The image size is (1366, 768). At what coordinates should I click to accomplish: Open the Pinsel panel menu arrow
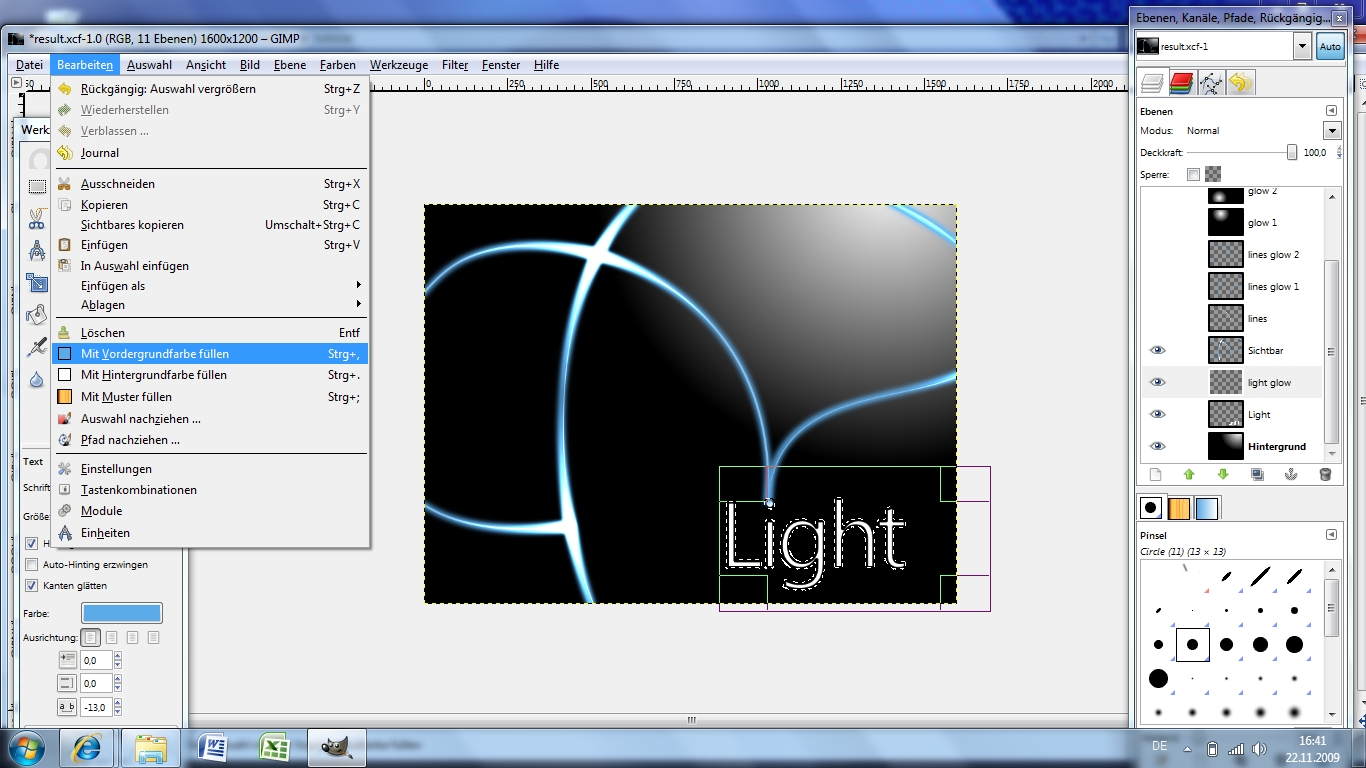pos(1331,535)
